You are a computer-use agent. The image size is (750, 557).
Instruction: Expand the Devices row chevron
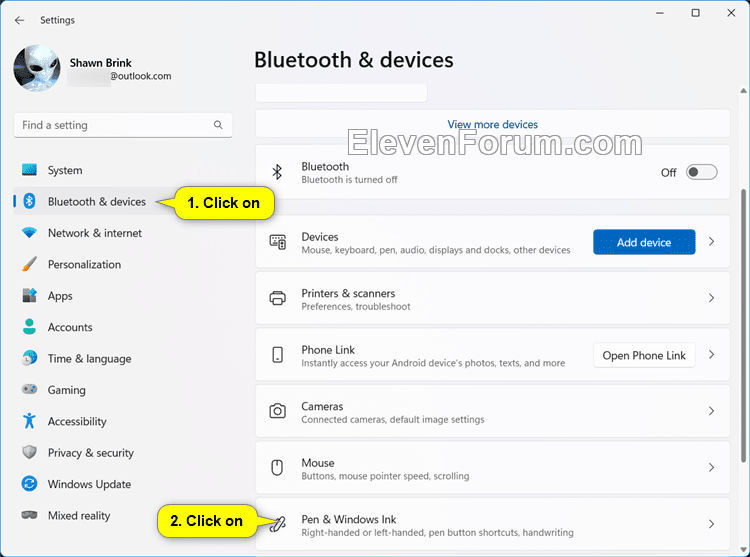[x=711, y=241]
